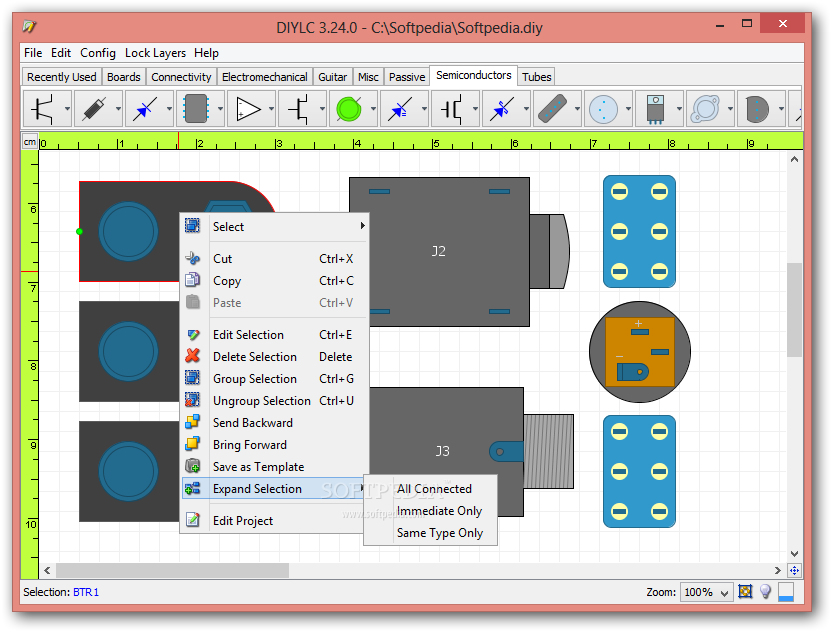Open the Lock Layers menu
Viewport: 832px width, 632px height.
tap(155, 53)
